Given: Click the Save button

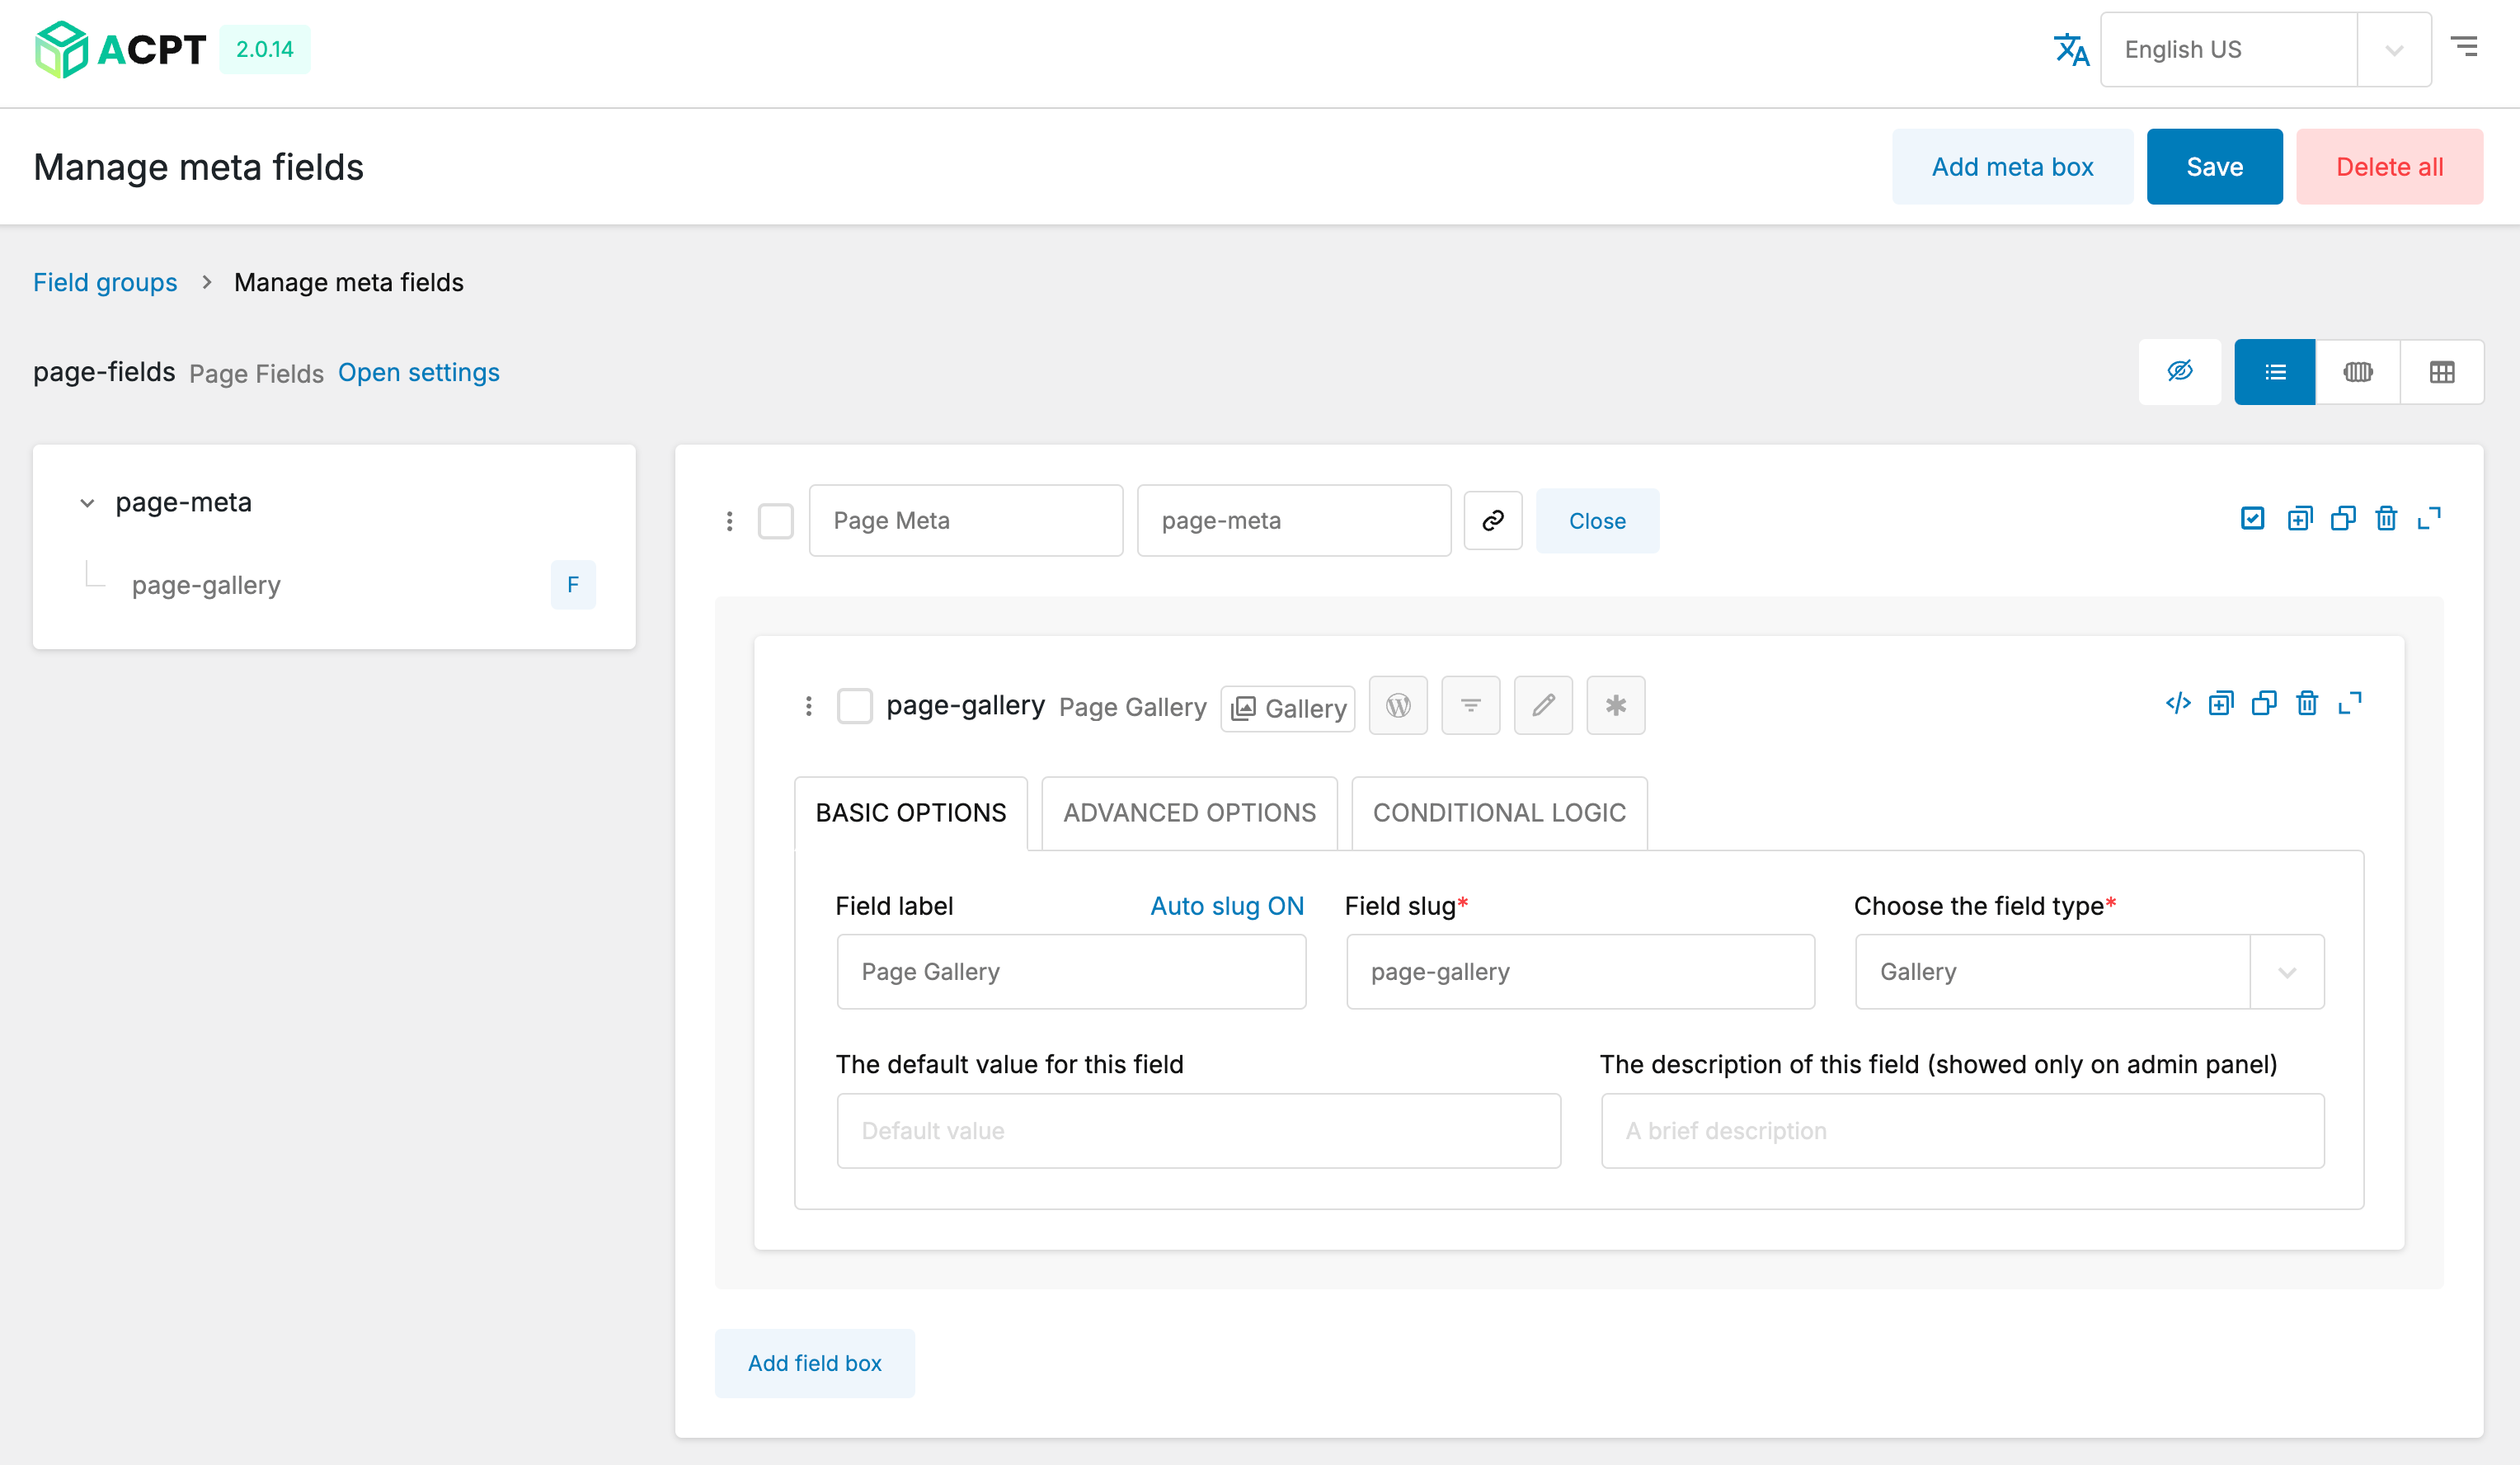Looking at the screenshot, I should pos(2214,167).
